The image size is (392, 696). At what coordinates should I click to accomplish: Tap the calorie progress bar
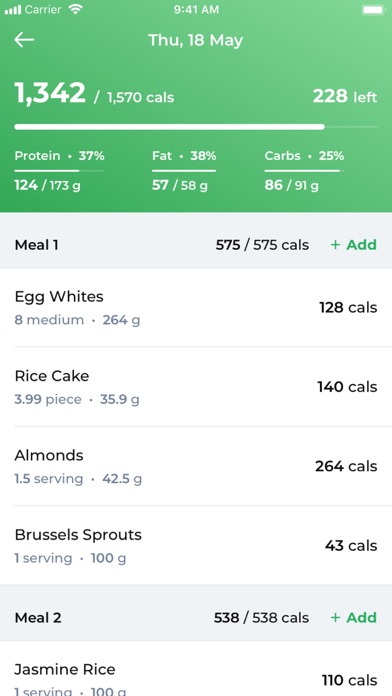pyautogui.click(x=196, y=127)
